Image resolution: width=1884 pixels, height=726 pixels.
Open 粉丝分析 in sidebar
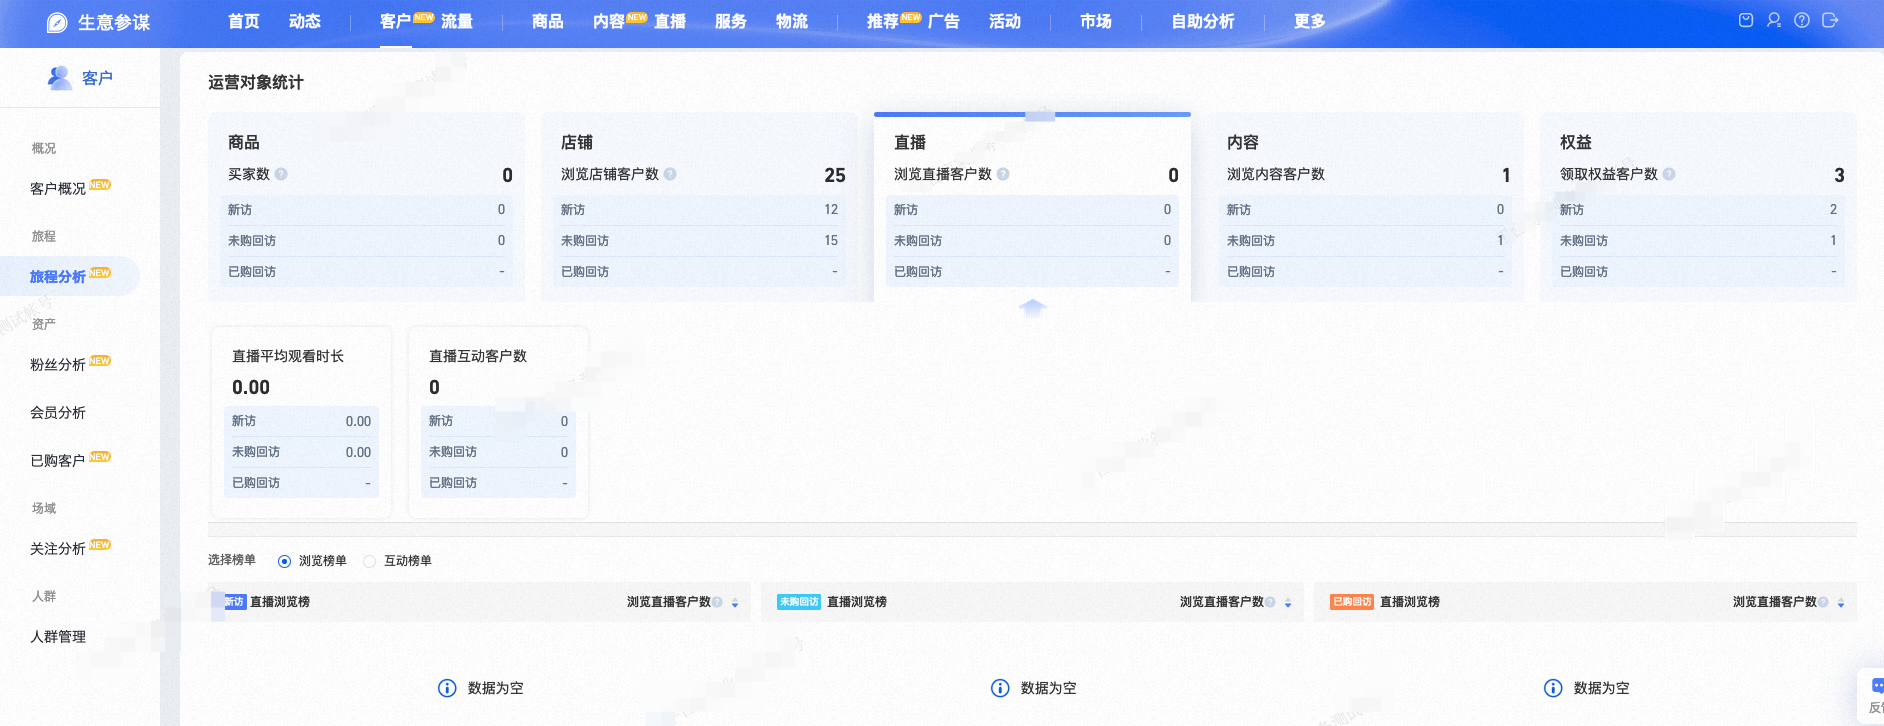point(58,364)
